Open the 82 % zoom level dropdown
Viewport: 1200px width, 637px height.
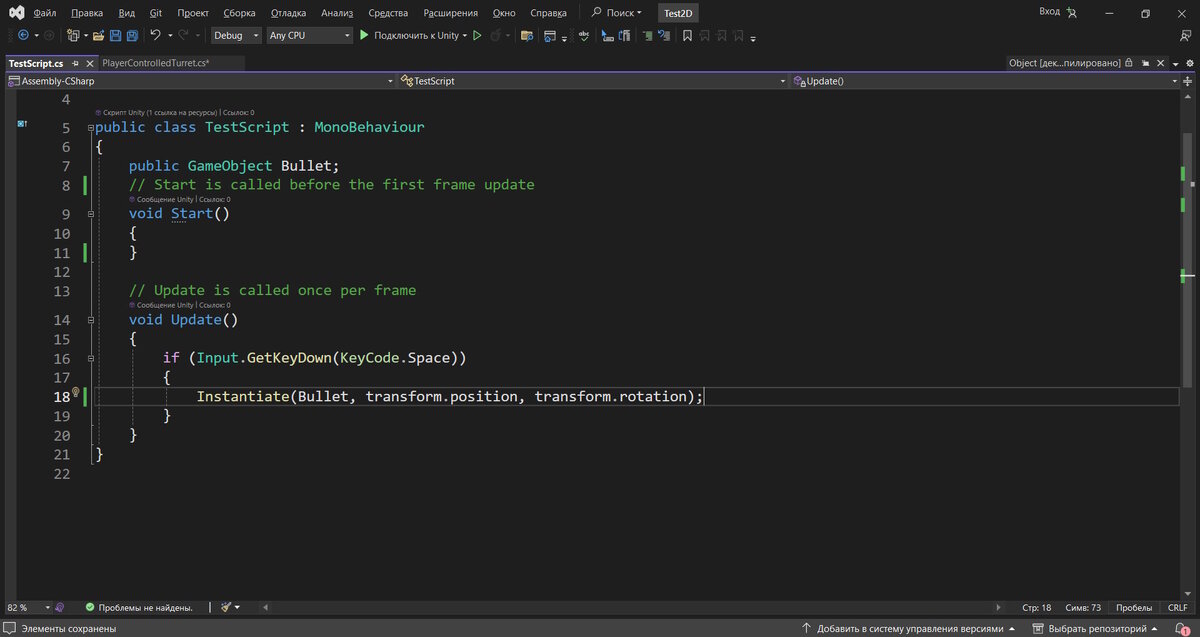pyautogui.click(x=27, y=607)
